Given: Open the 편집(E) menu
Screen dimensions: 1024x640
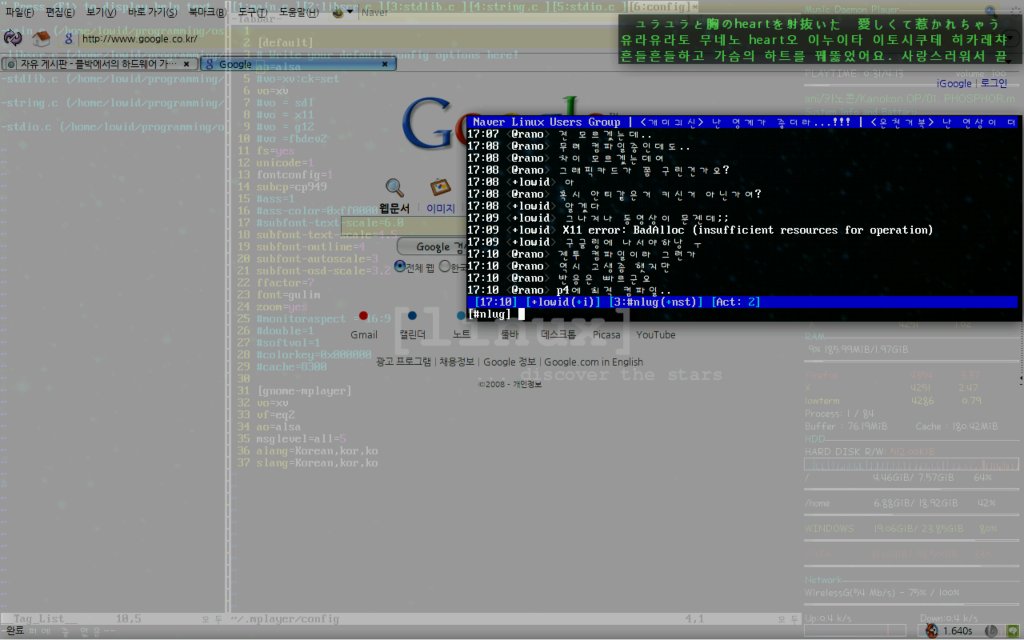Looking at the screenshot, I should pos(59,12).
